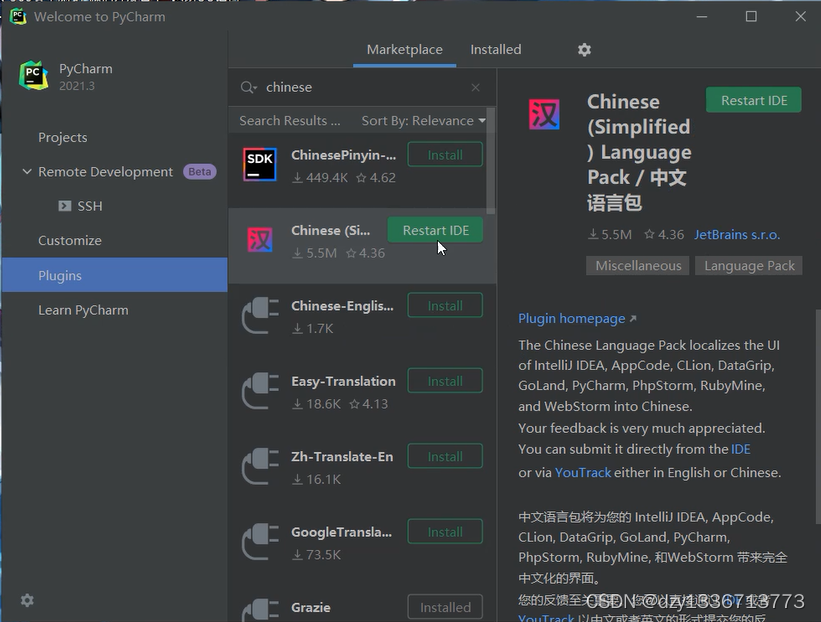The image size is (821, 622).
Task: Select the Grazie plugin name
Action: point(310,607)
